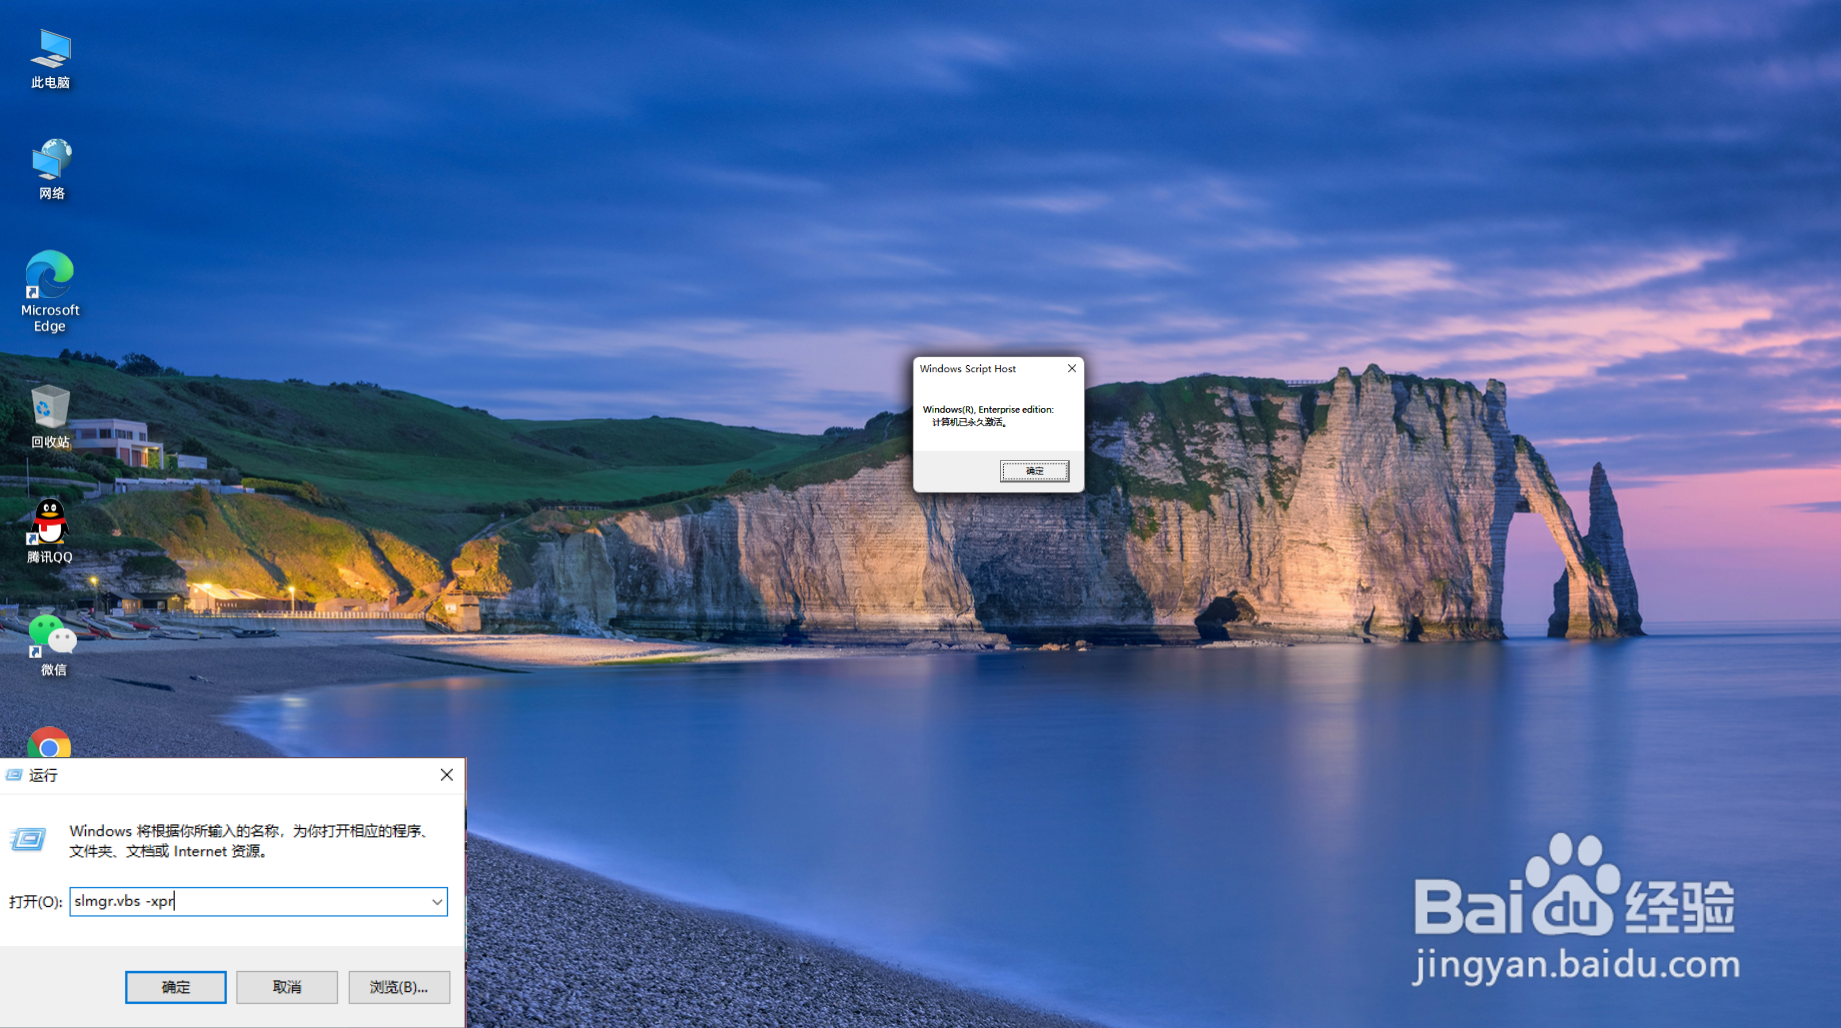Open 微信 WeChat application
Viewport: 1841px width, 1028px height.
coord(52,635)
